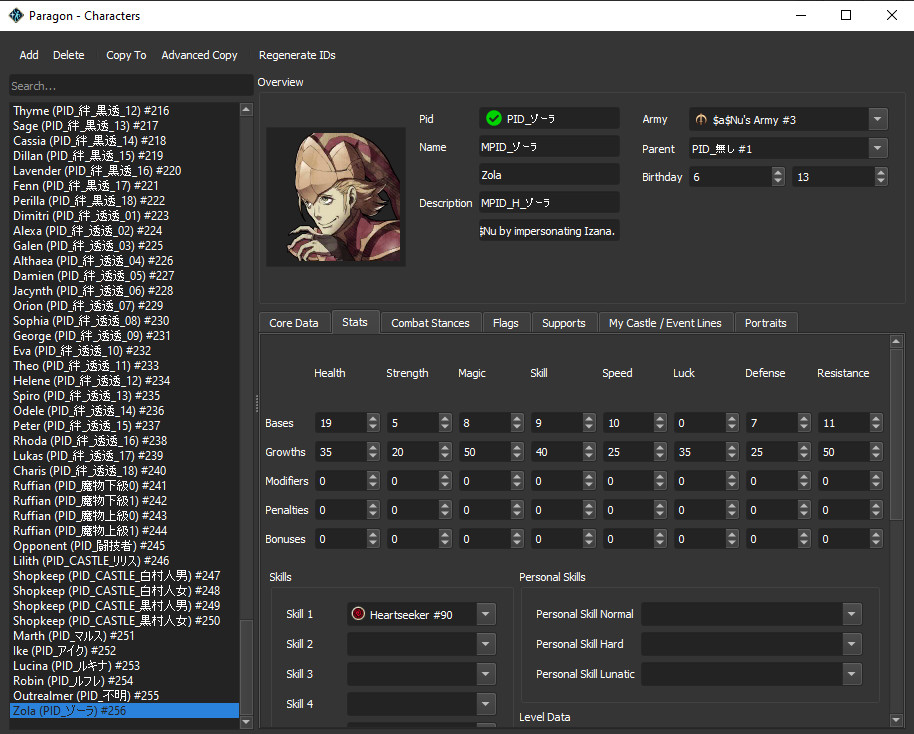Increase the Resistance growths stepper

[877, 448]
